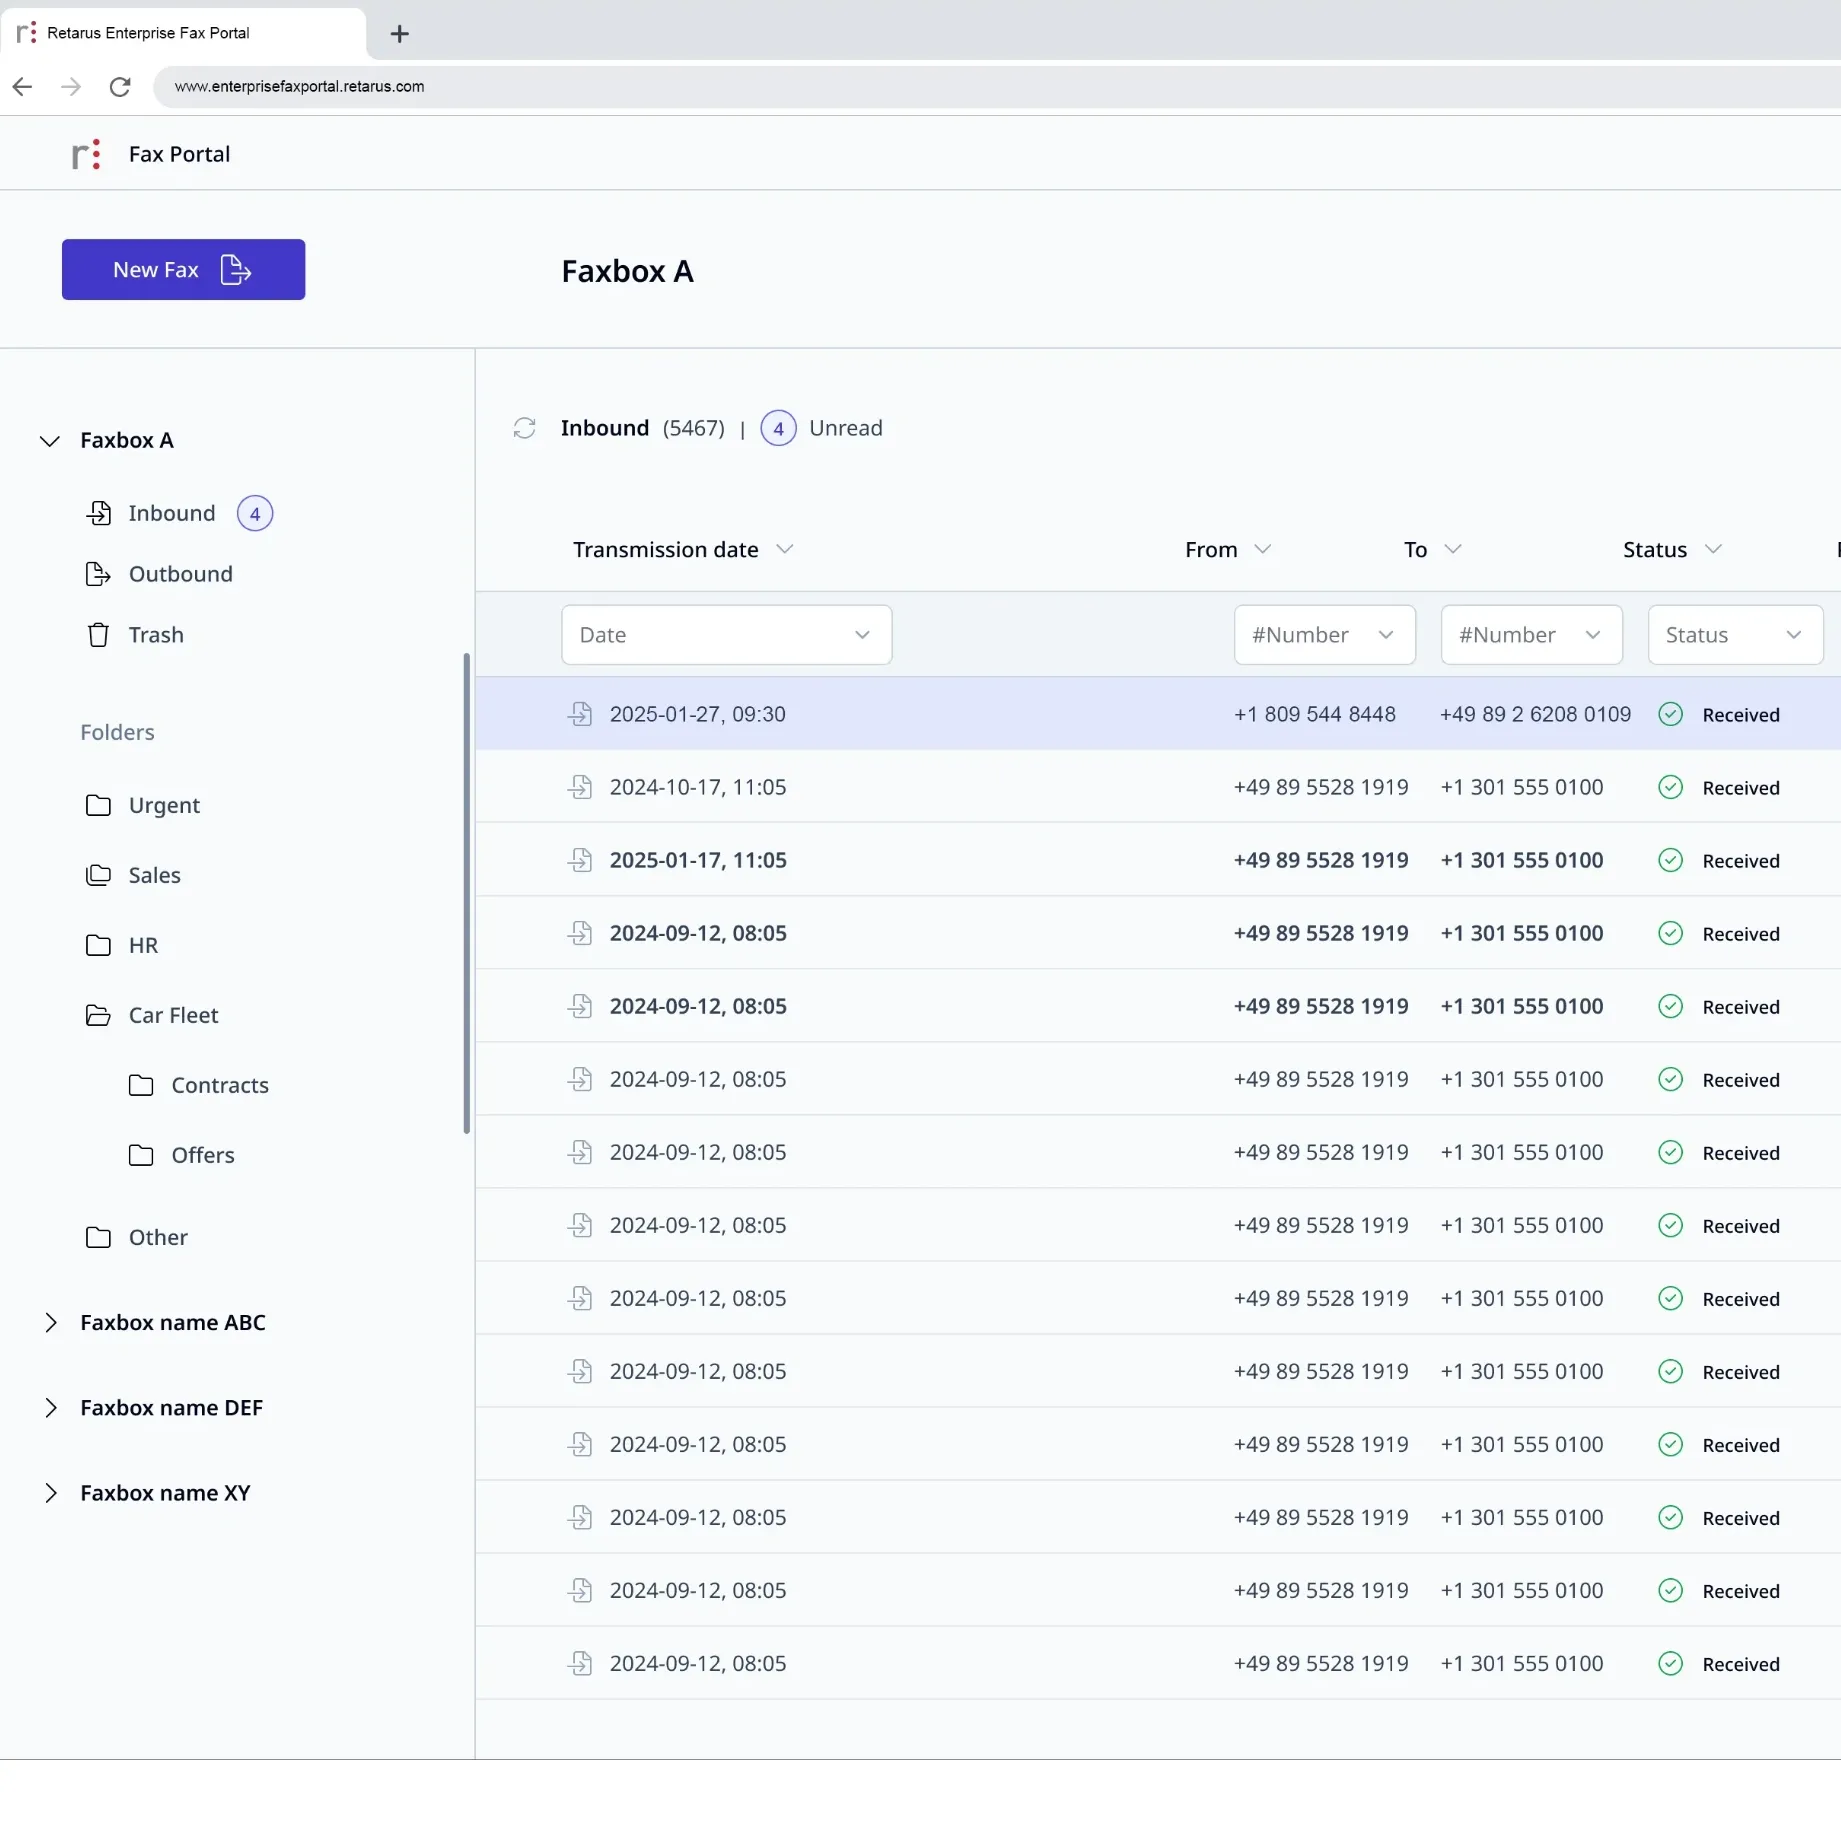Click the green Received checkmark on the top row
The width and height of the screenshot is (1841, 1841).
[1670, 713]
